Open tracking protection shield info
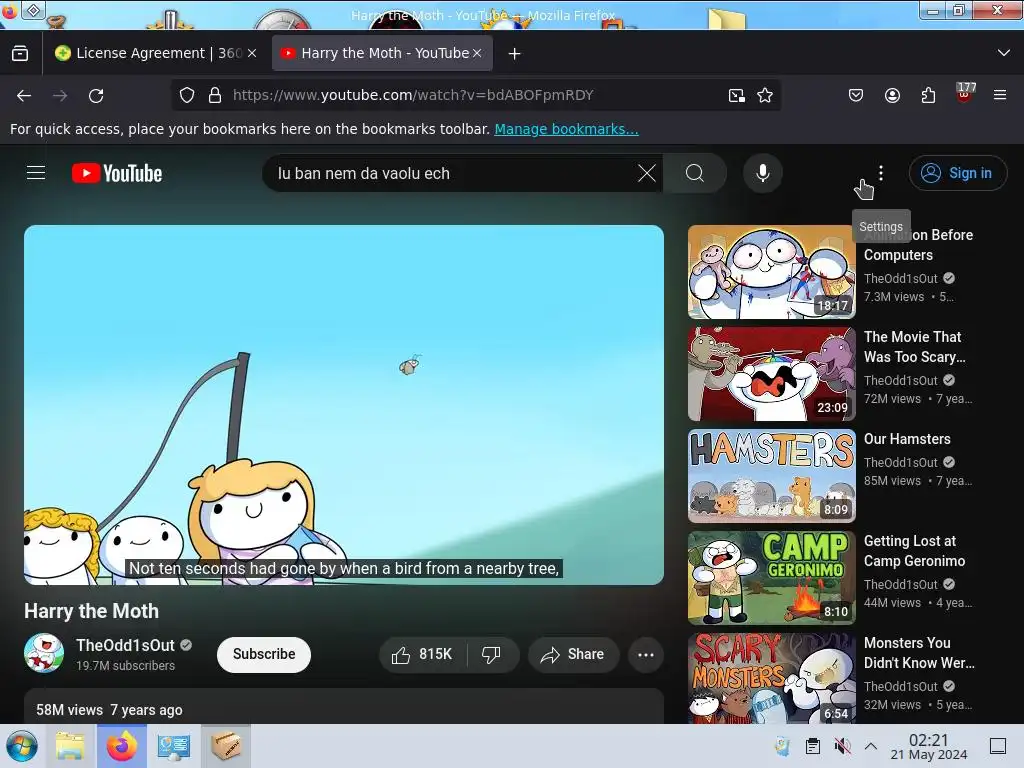This screenshot has width=1024, height=768. pyautogui.click(x=187, y=95)
